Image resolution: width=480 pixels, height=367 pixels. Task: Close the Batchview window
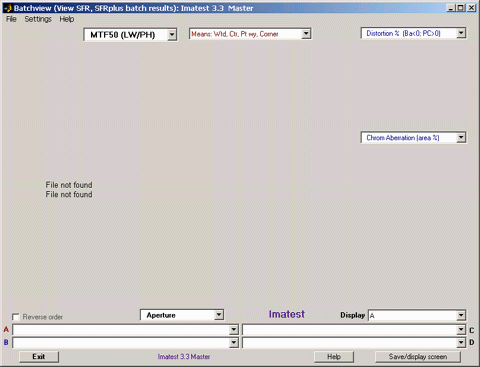[x=471, y=8]
